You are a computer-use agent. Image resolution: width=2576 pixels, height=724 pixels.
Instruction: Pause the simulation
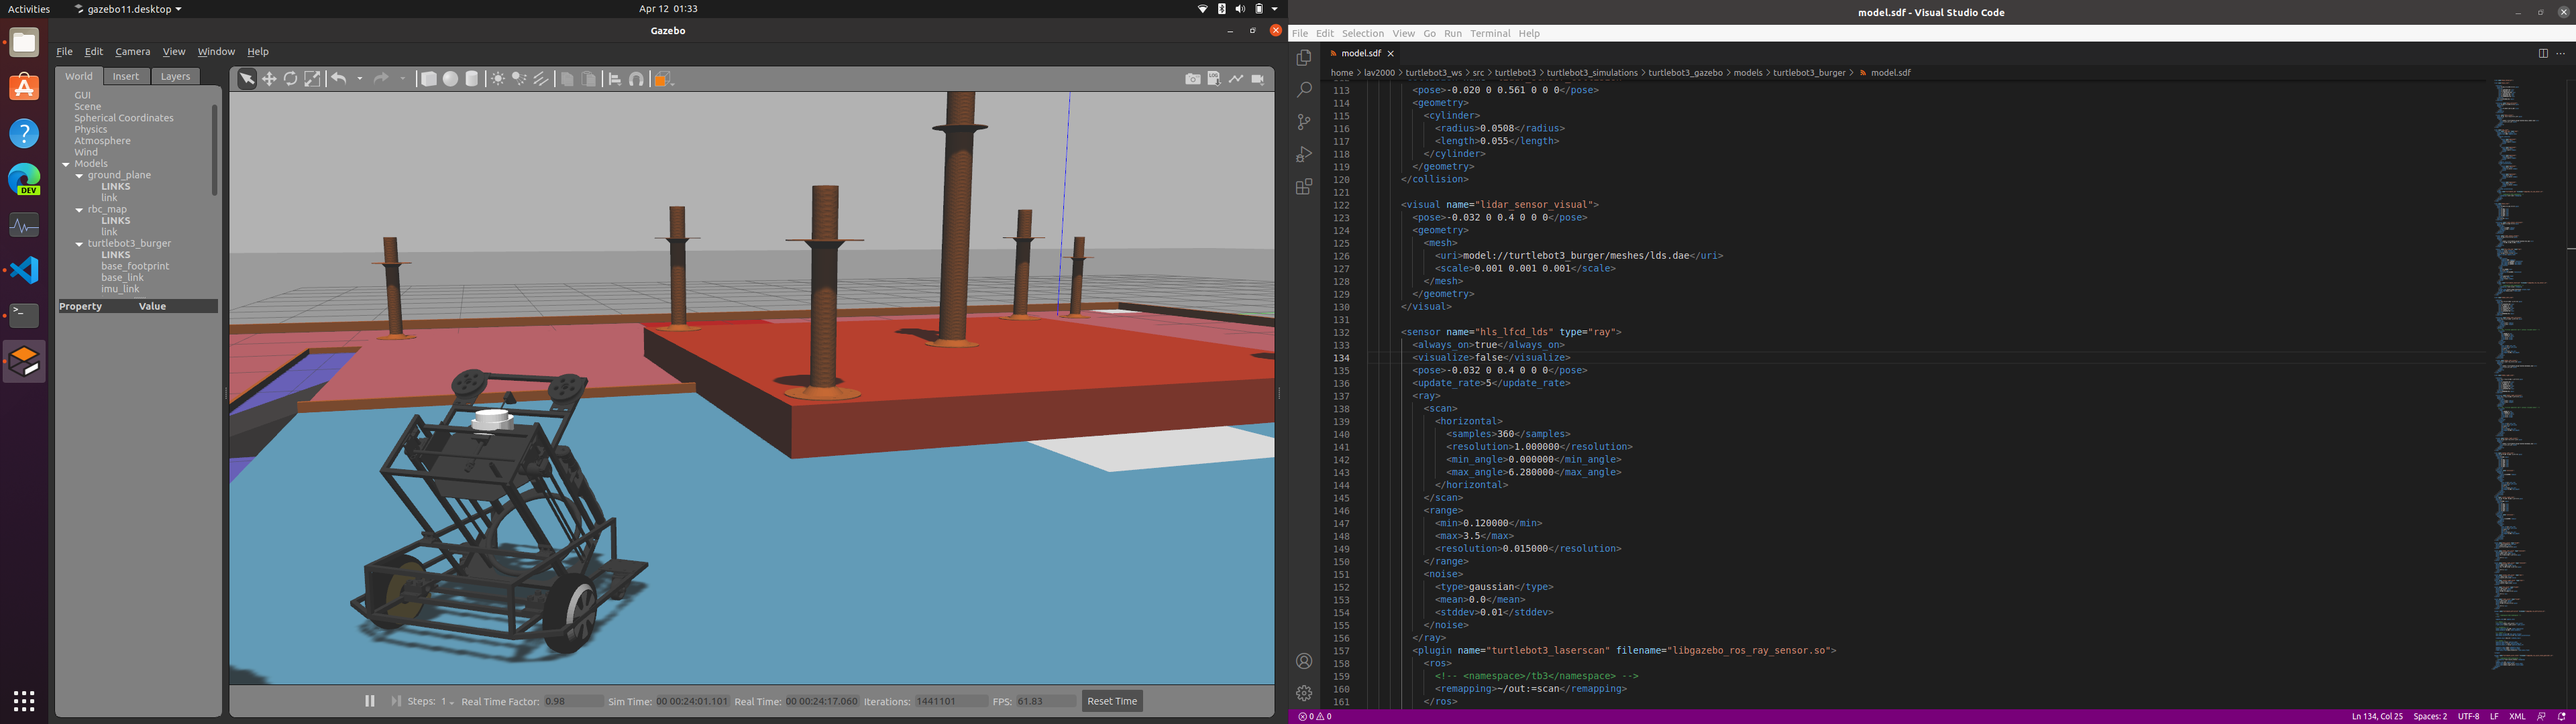coord(370,701)
